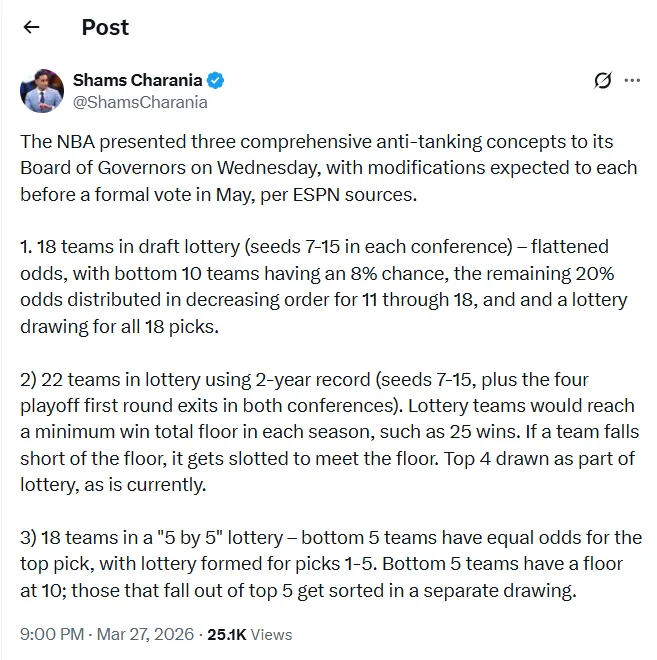
Task: Click the opening paragraph about anti-tanking concepts
Action: (x=329, y=168)
